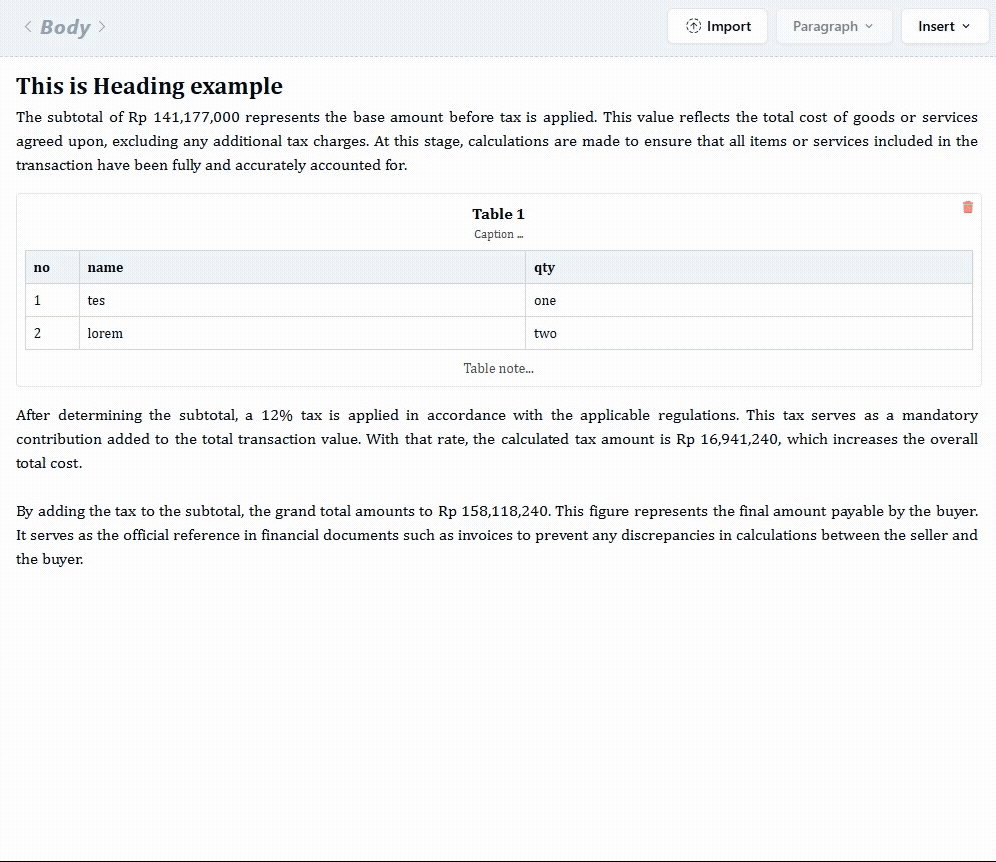Expand the Insert dropdown menu

(x=944, y=27)
